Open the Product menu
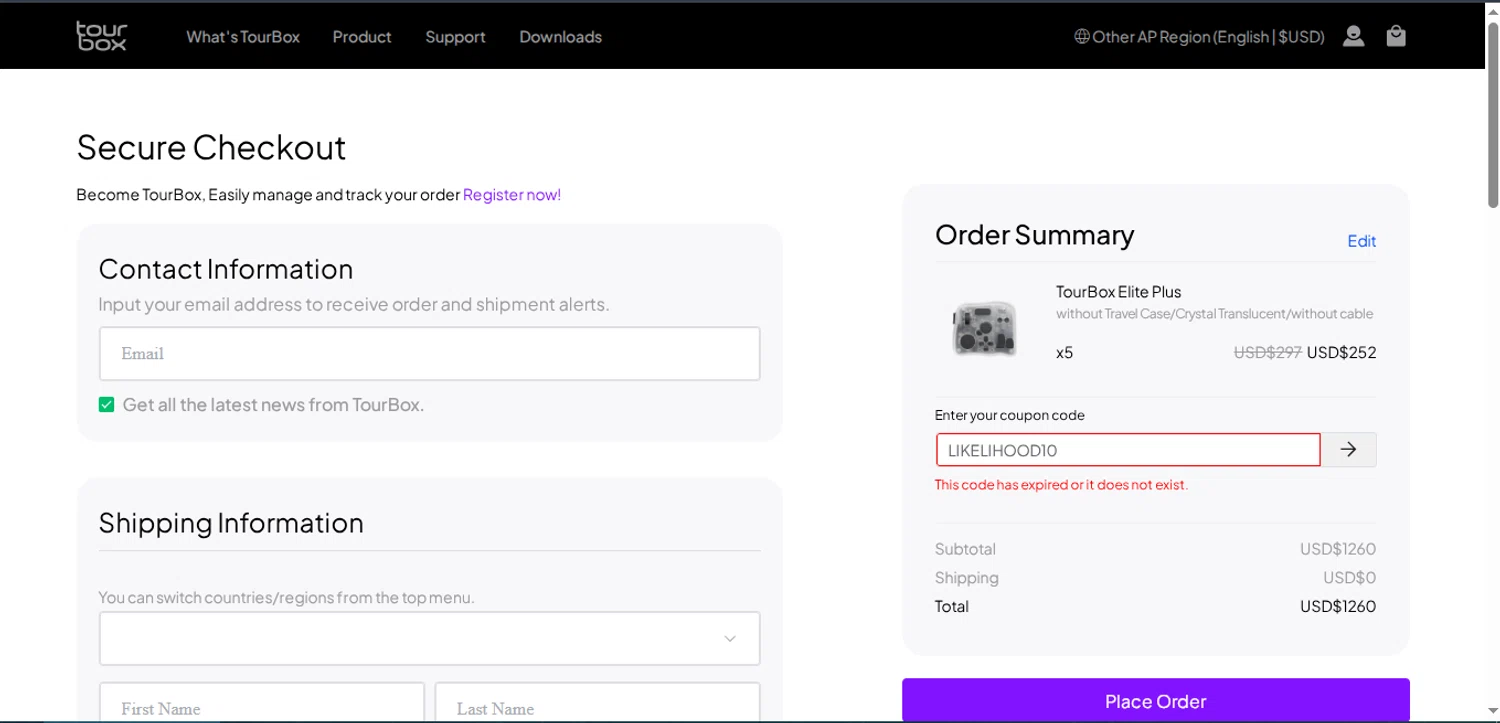 pos(362,37)
